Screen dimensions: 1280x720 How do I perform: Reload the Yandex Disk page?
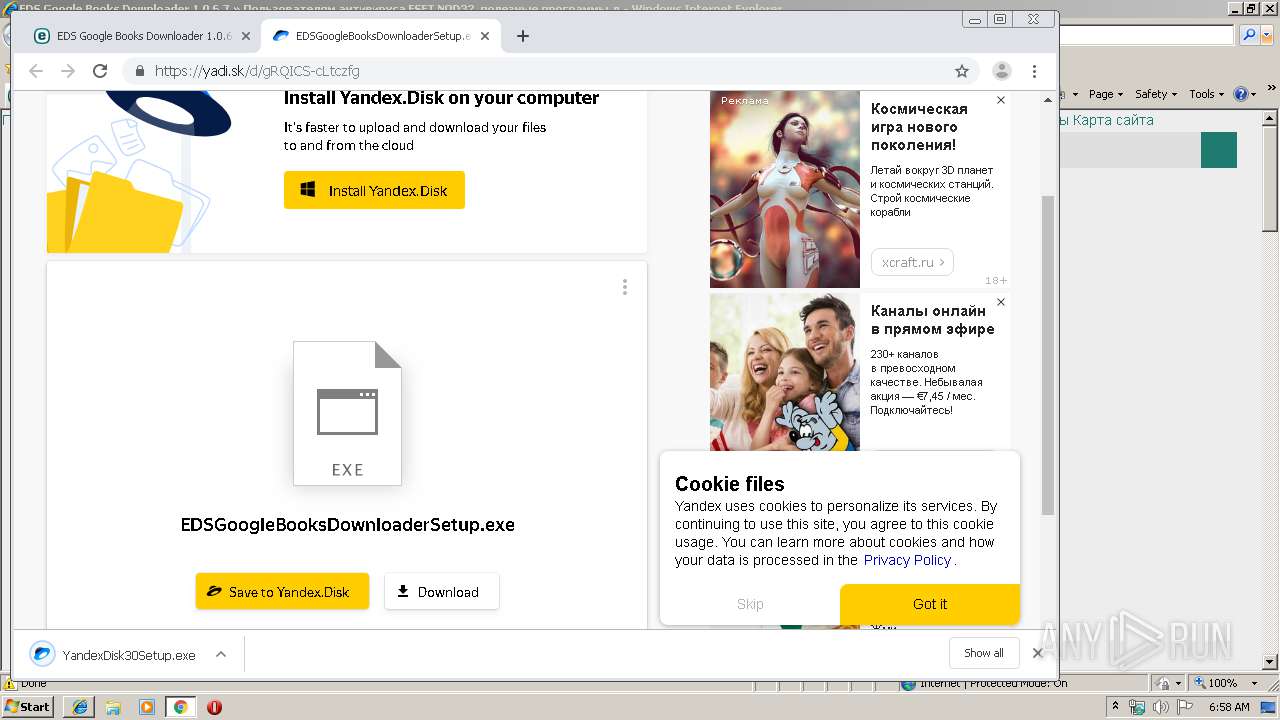coord(100,71)
